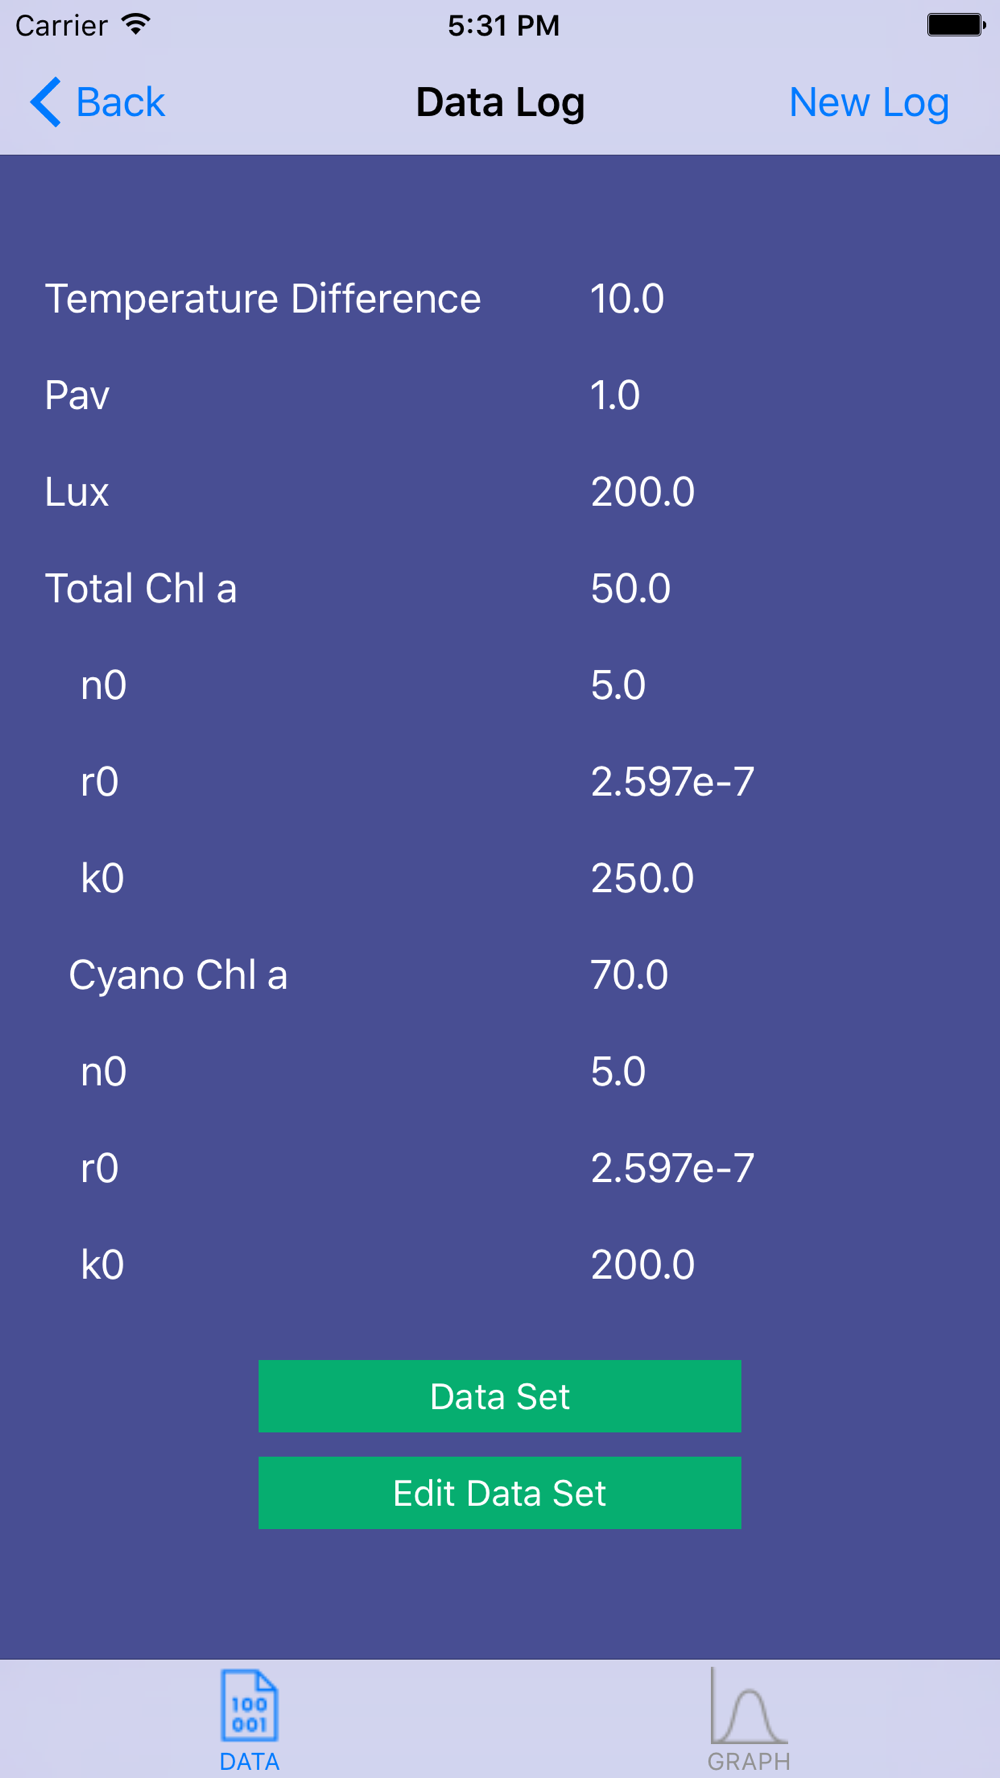This screenshot has width=1000, height=1778.
Task: Tap the Edit Data Set button
Action: click(x=500, y=1493)
